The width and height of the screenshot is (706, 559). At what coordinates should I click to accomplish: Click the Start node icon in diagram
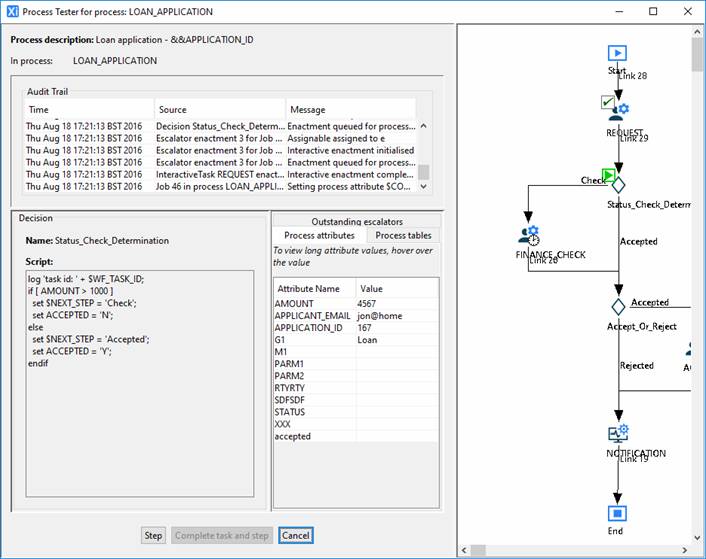(x=617, y=53)
